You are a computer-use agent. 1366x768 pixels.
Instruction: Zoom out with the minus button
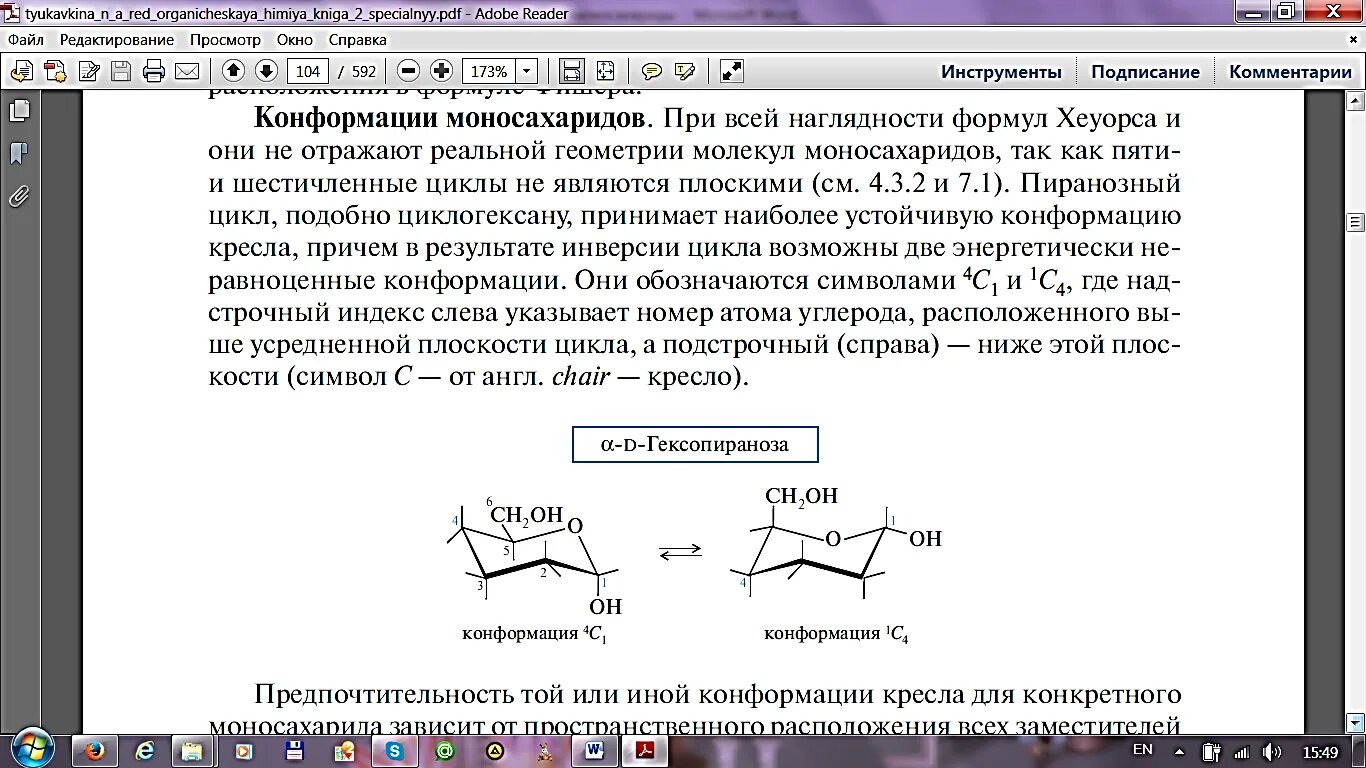pyautogui.click(x=407, y=71)
